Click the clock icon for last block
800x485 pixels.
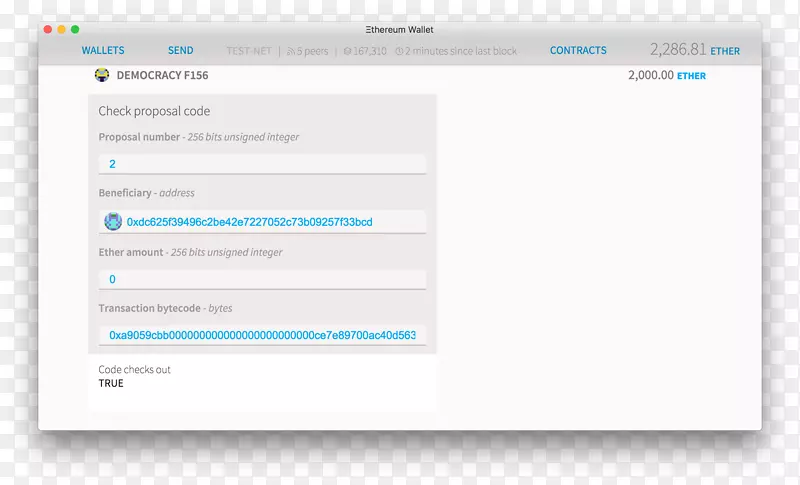pos(399,51)
